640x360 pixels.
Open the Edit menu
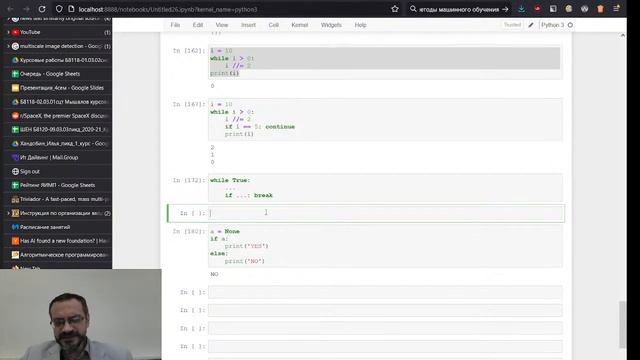(198, 25)
